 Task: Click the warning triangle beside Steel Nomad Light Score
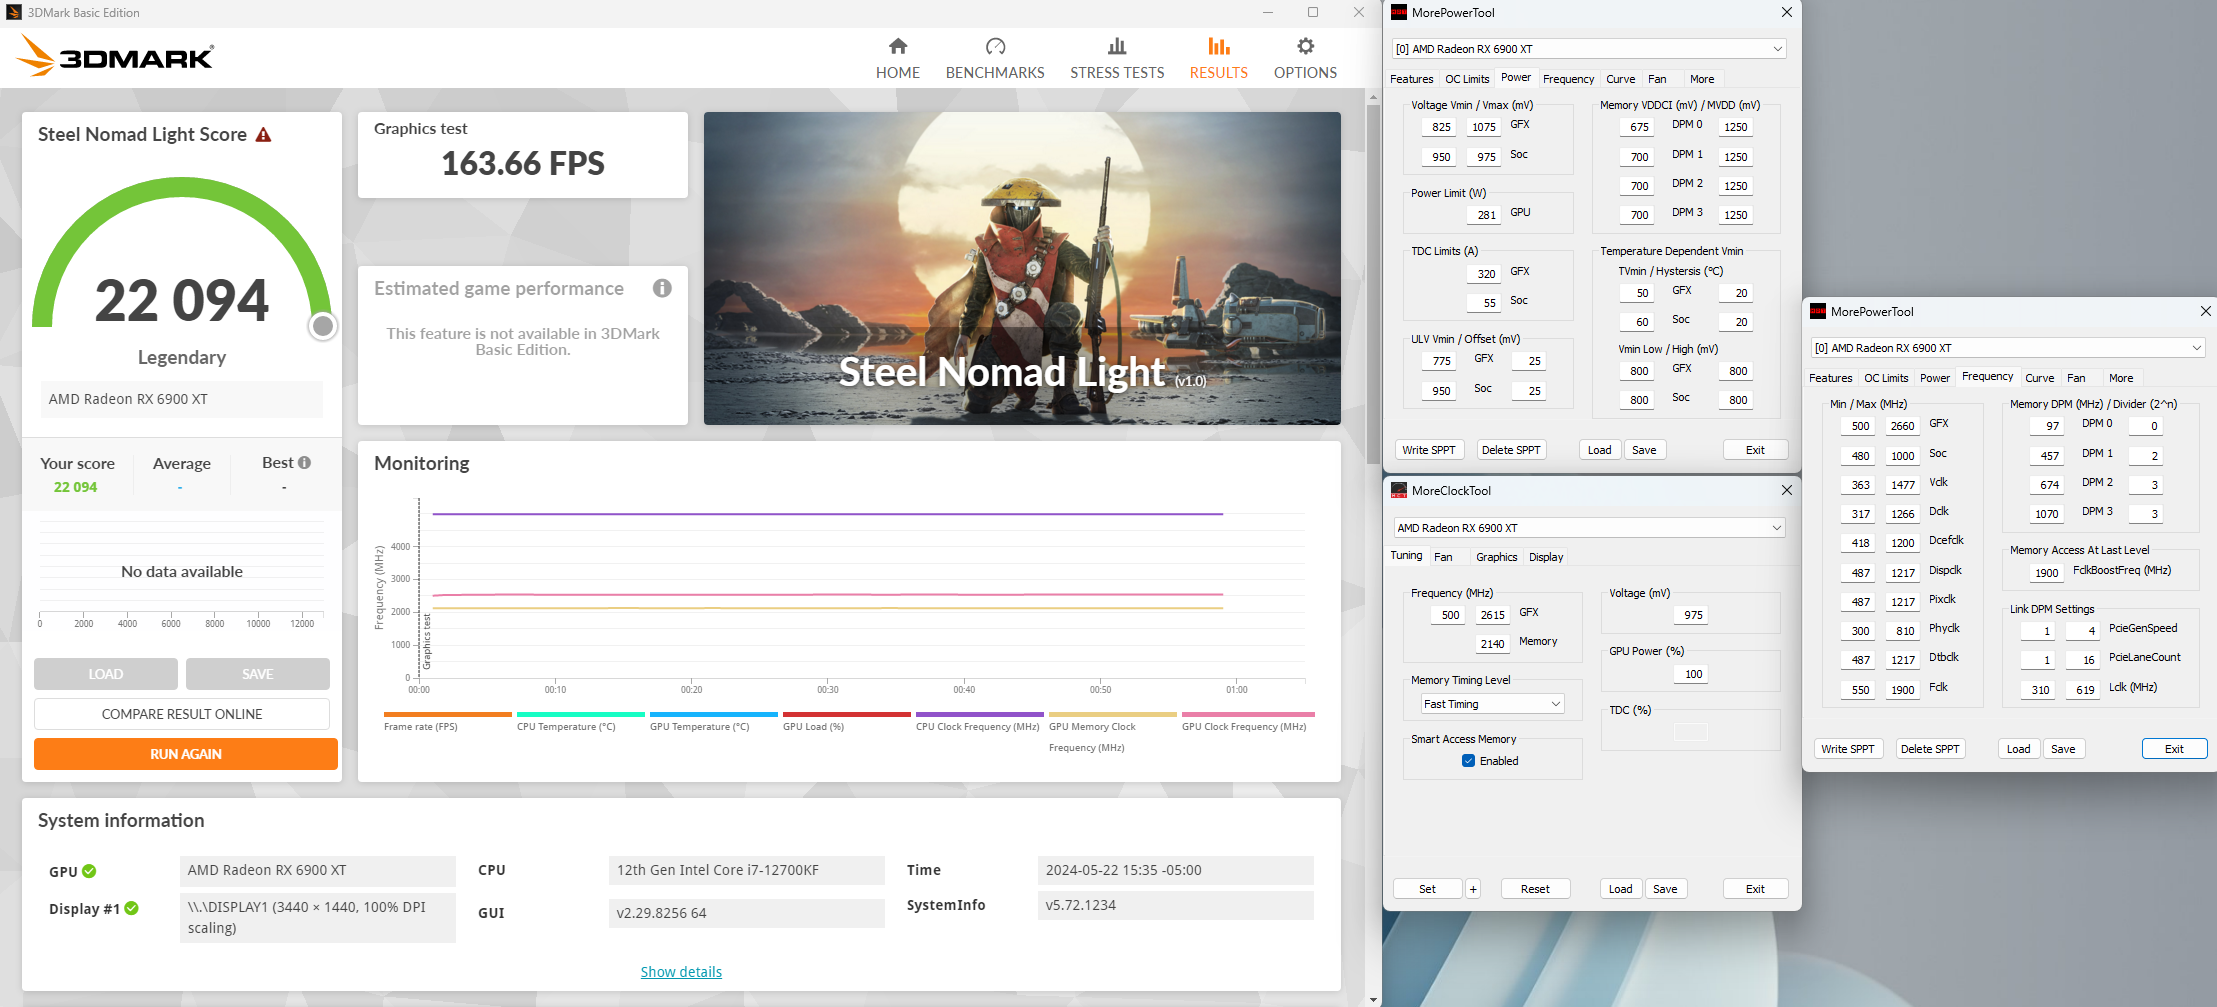(x=262, y=133)
